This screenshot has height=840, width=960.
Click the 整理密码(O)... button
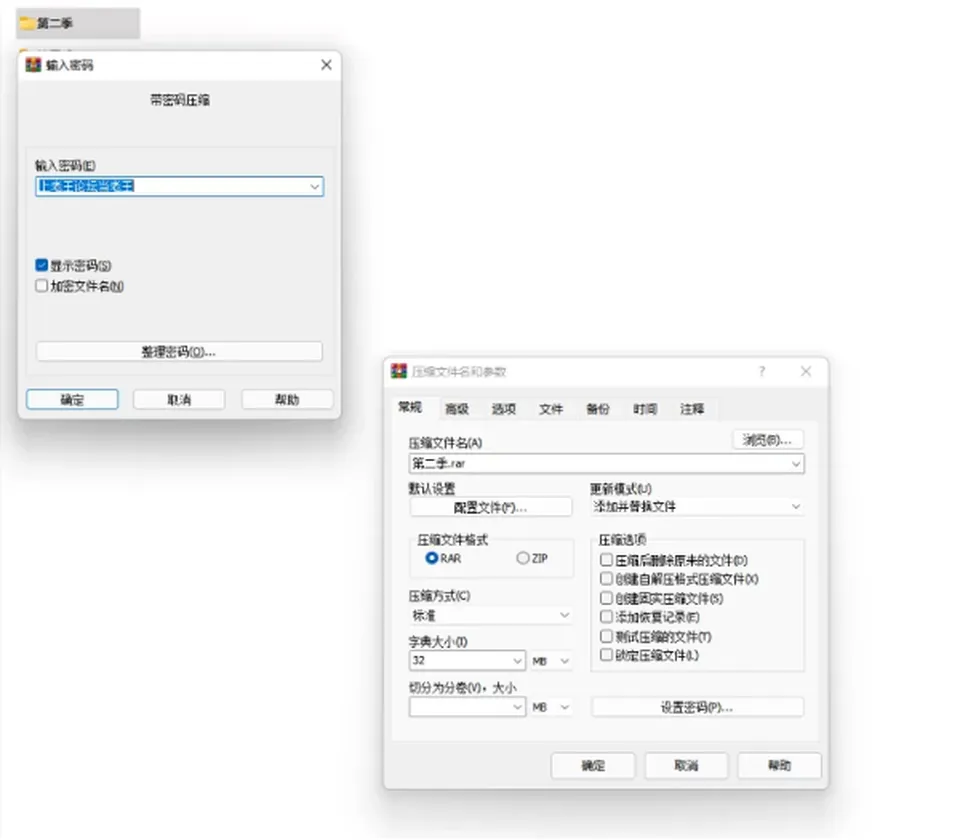pyautogui.click(x=179, y=351)
